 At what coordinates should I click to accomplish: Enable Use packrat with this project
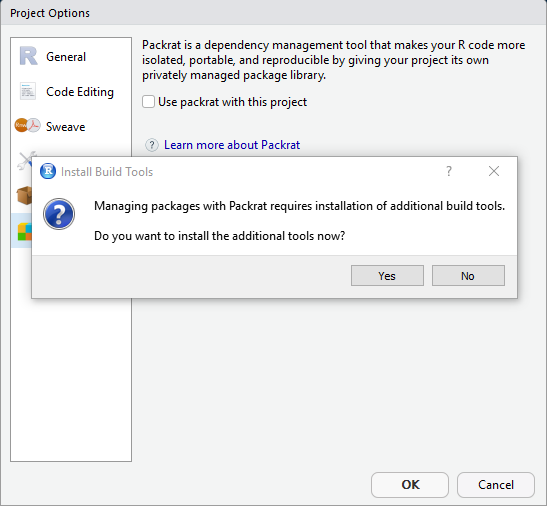click(148, 102)
